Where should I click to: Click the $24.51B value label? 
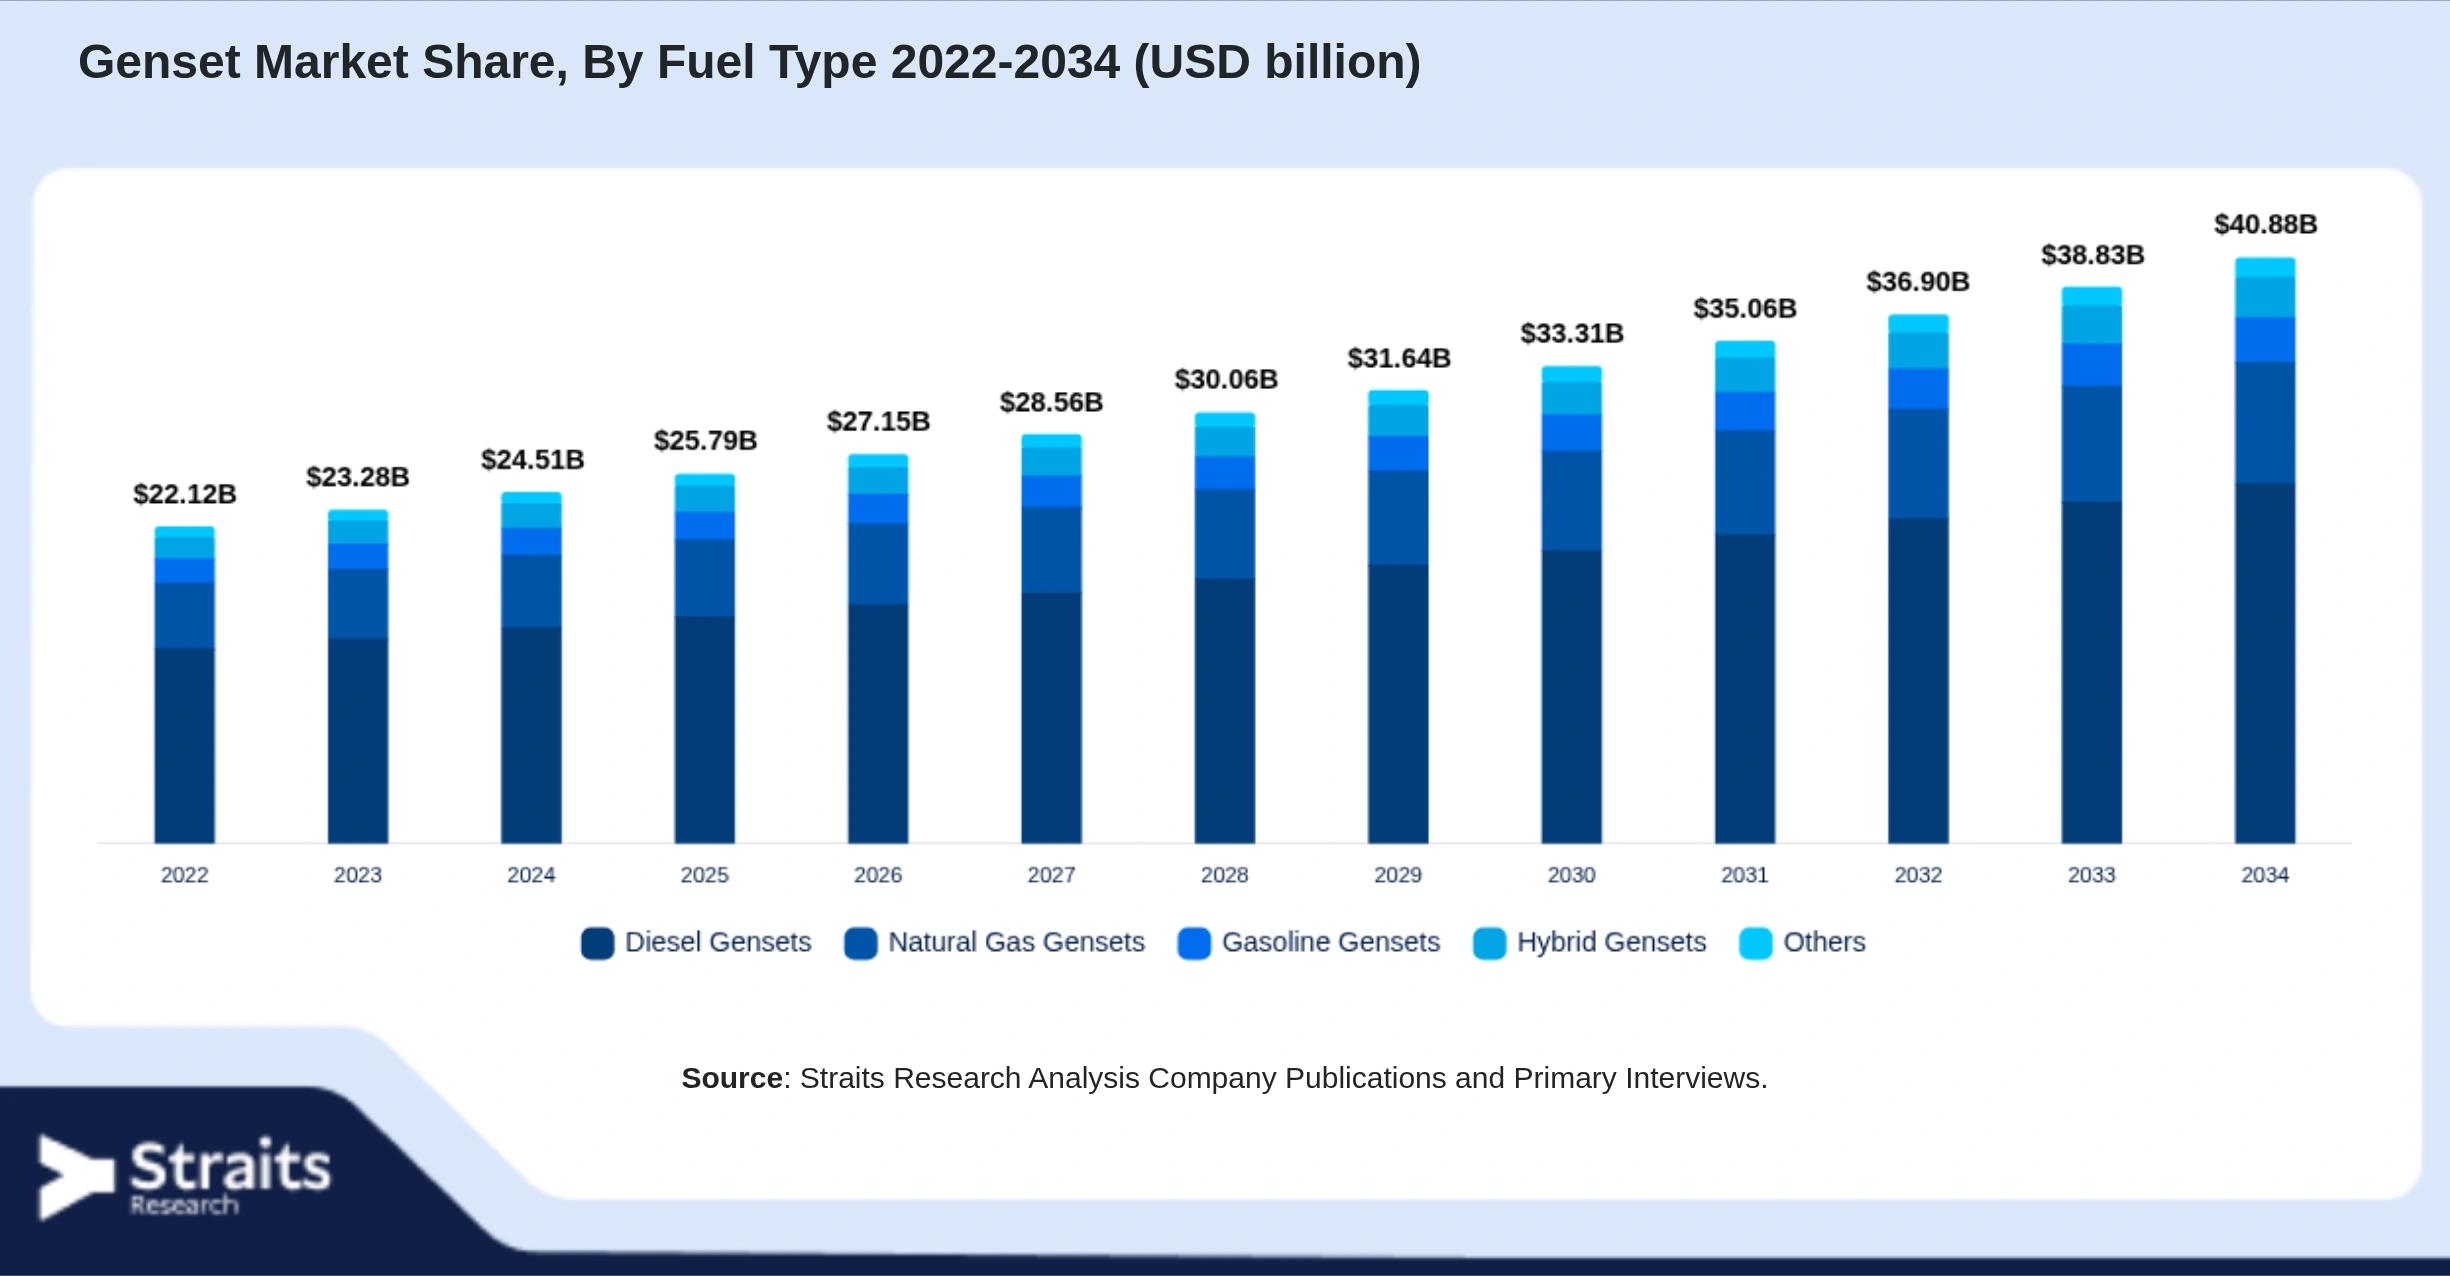tap(532, 460)
